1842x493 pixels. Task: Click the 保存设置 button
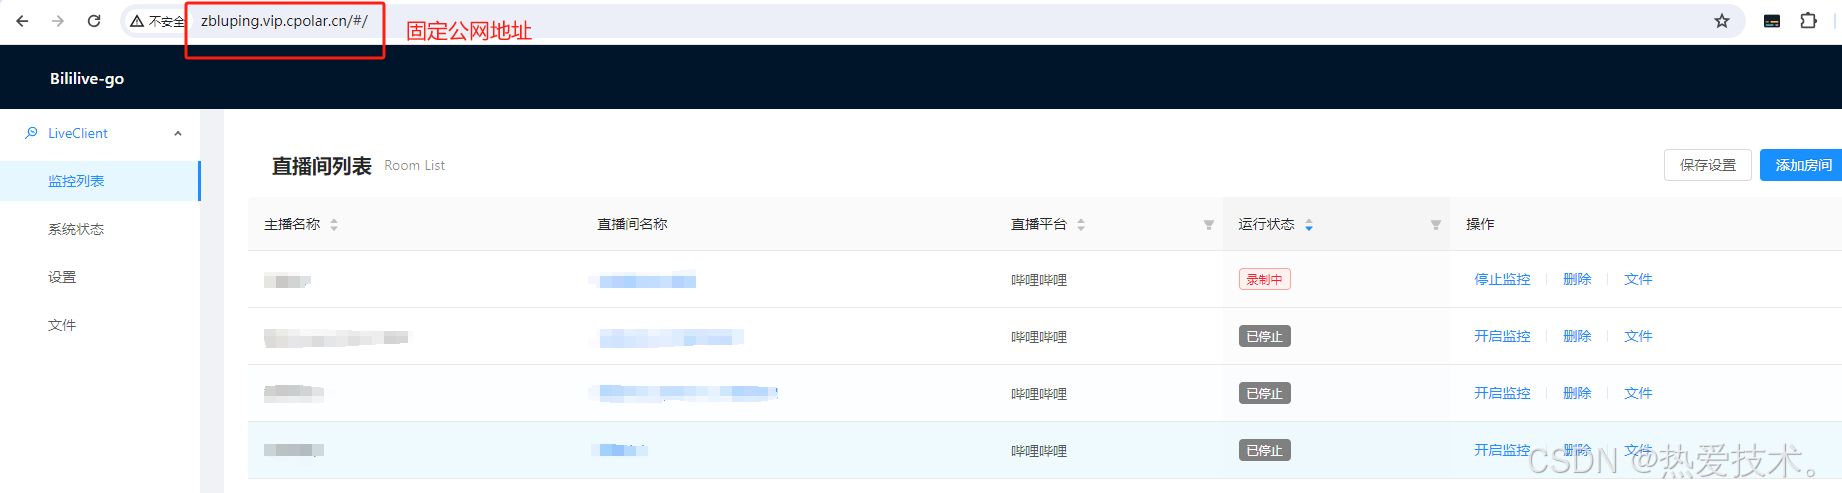[x=1708, y=165]
